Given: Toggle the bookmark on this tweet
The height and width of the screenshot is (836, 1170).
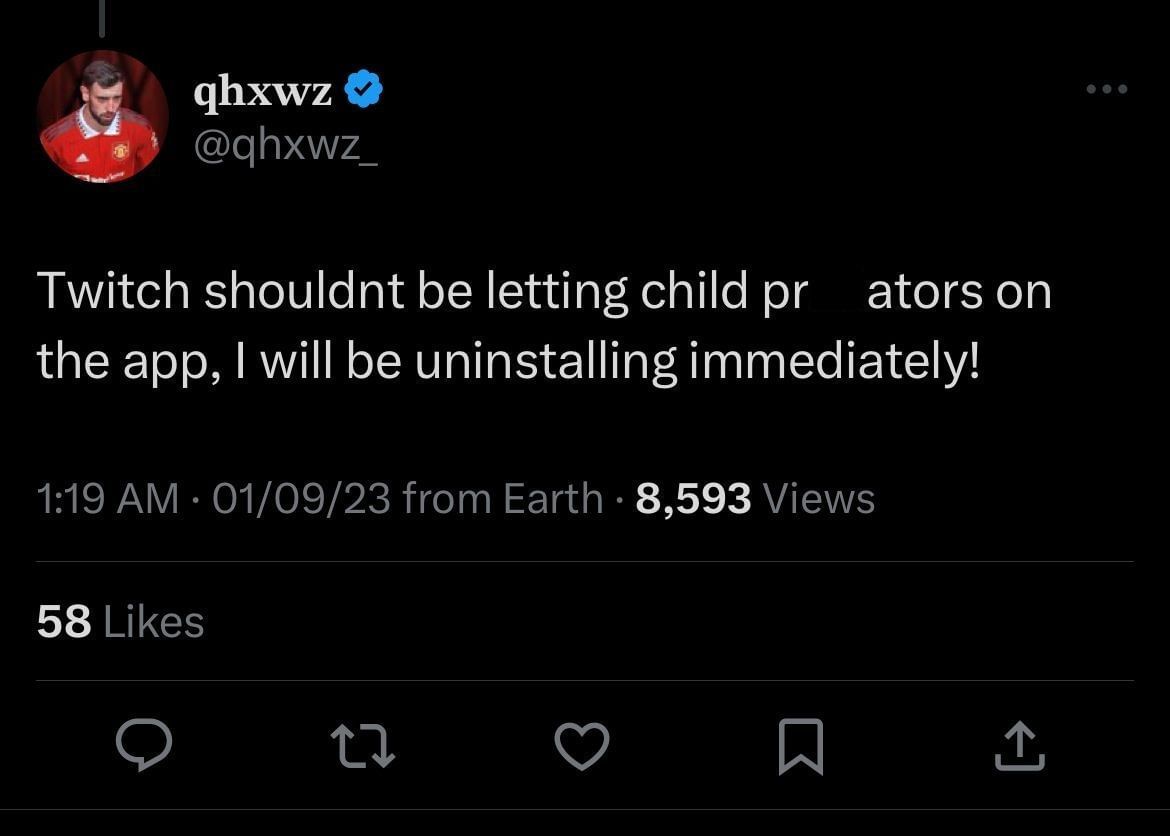Looking at the screenshot, I should [800, 744].
